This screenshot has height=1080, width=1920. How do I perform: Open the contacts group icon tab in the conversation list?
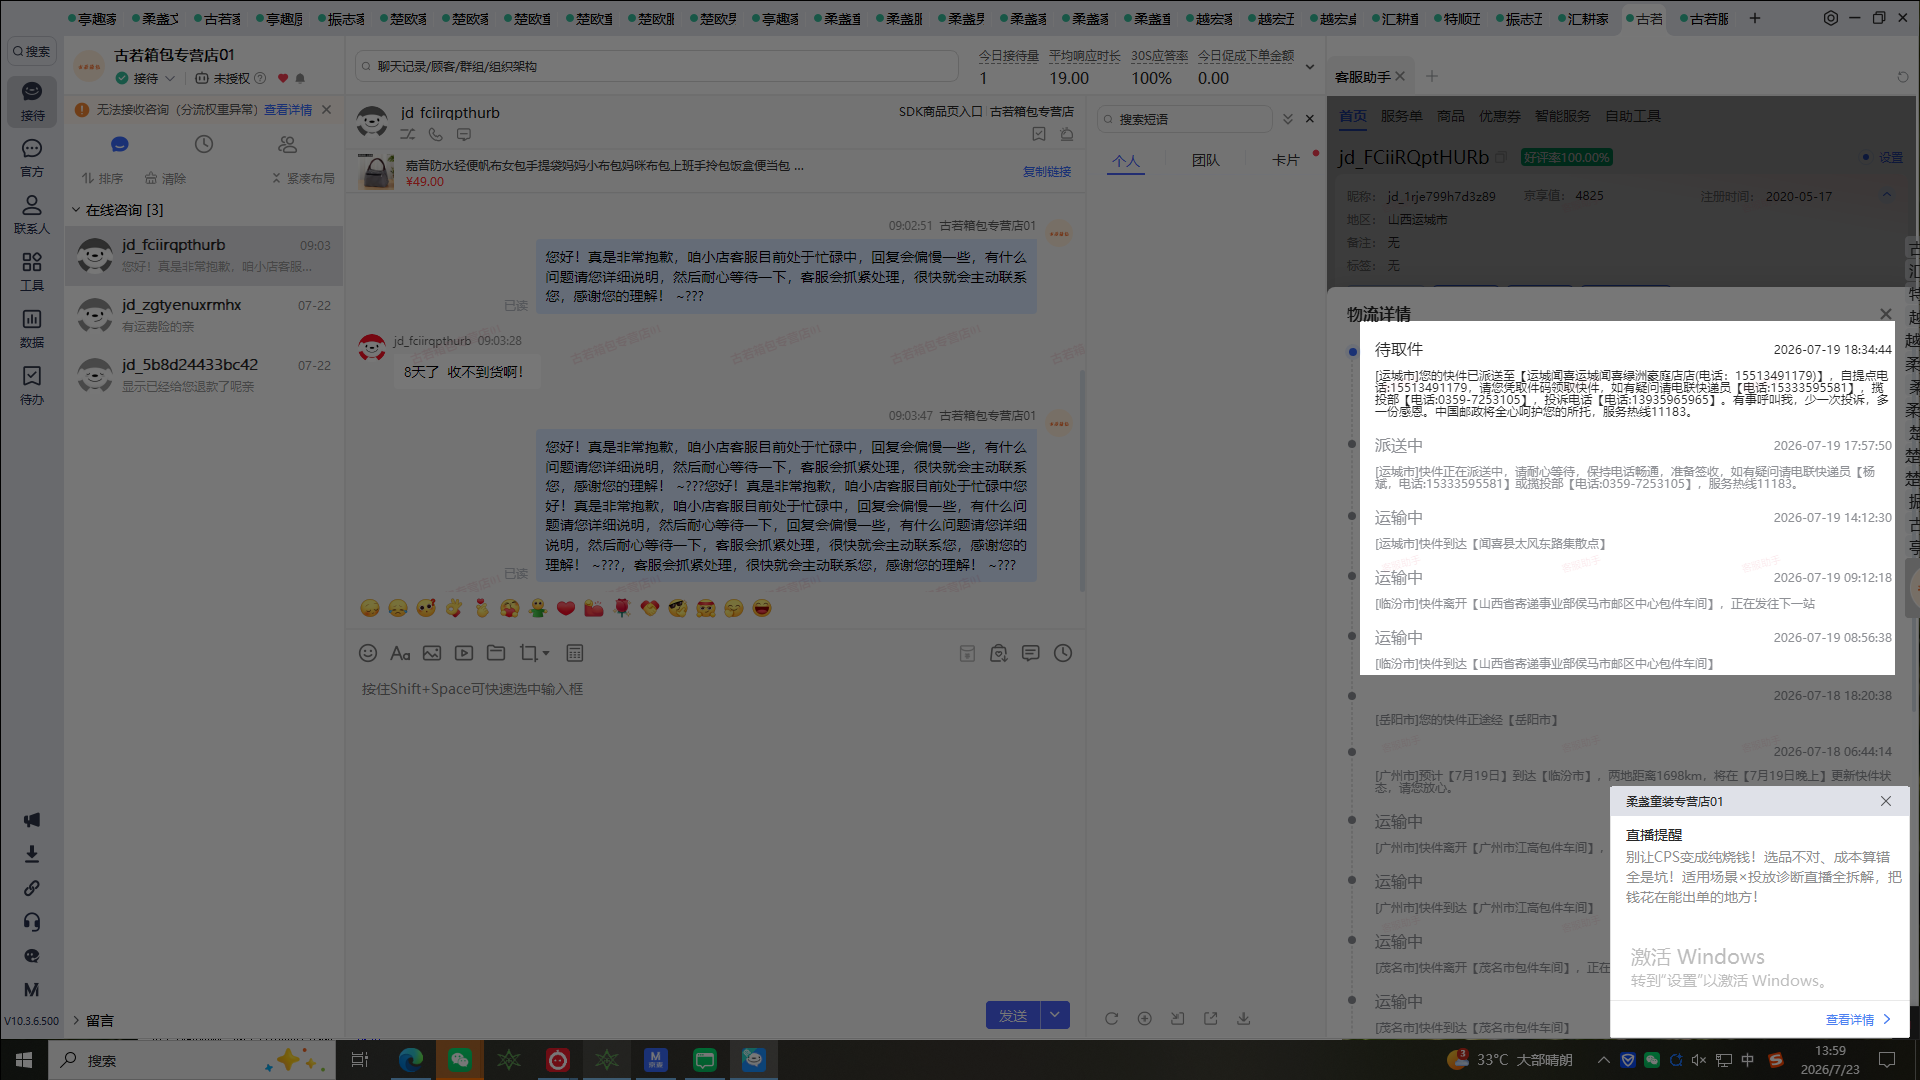tap(288, 144)
